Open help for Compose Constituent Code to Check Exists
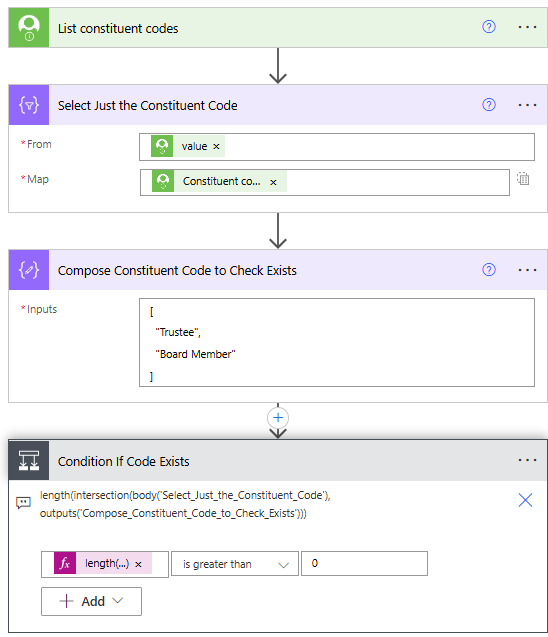Viewport: 548px width, 637px height. click(489, 270)
